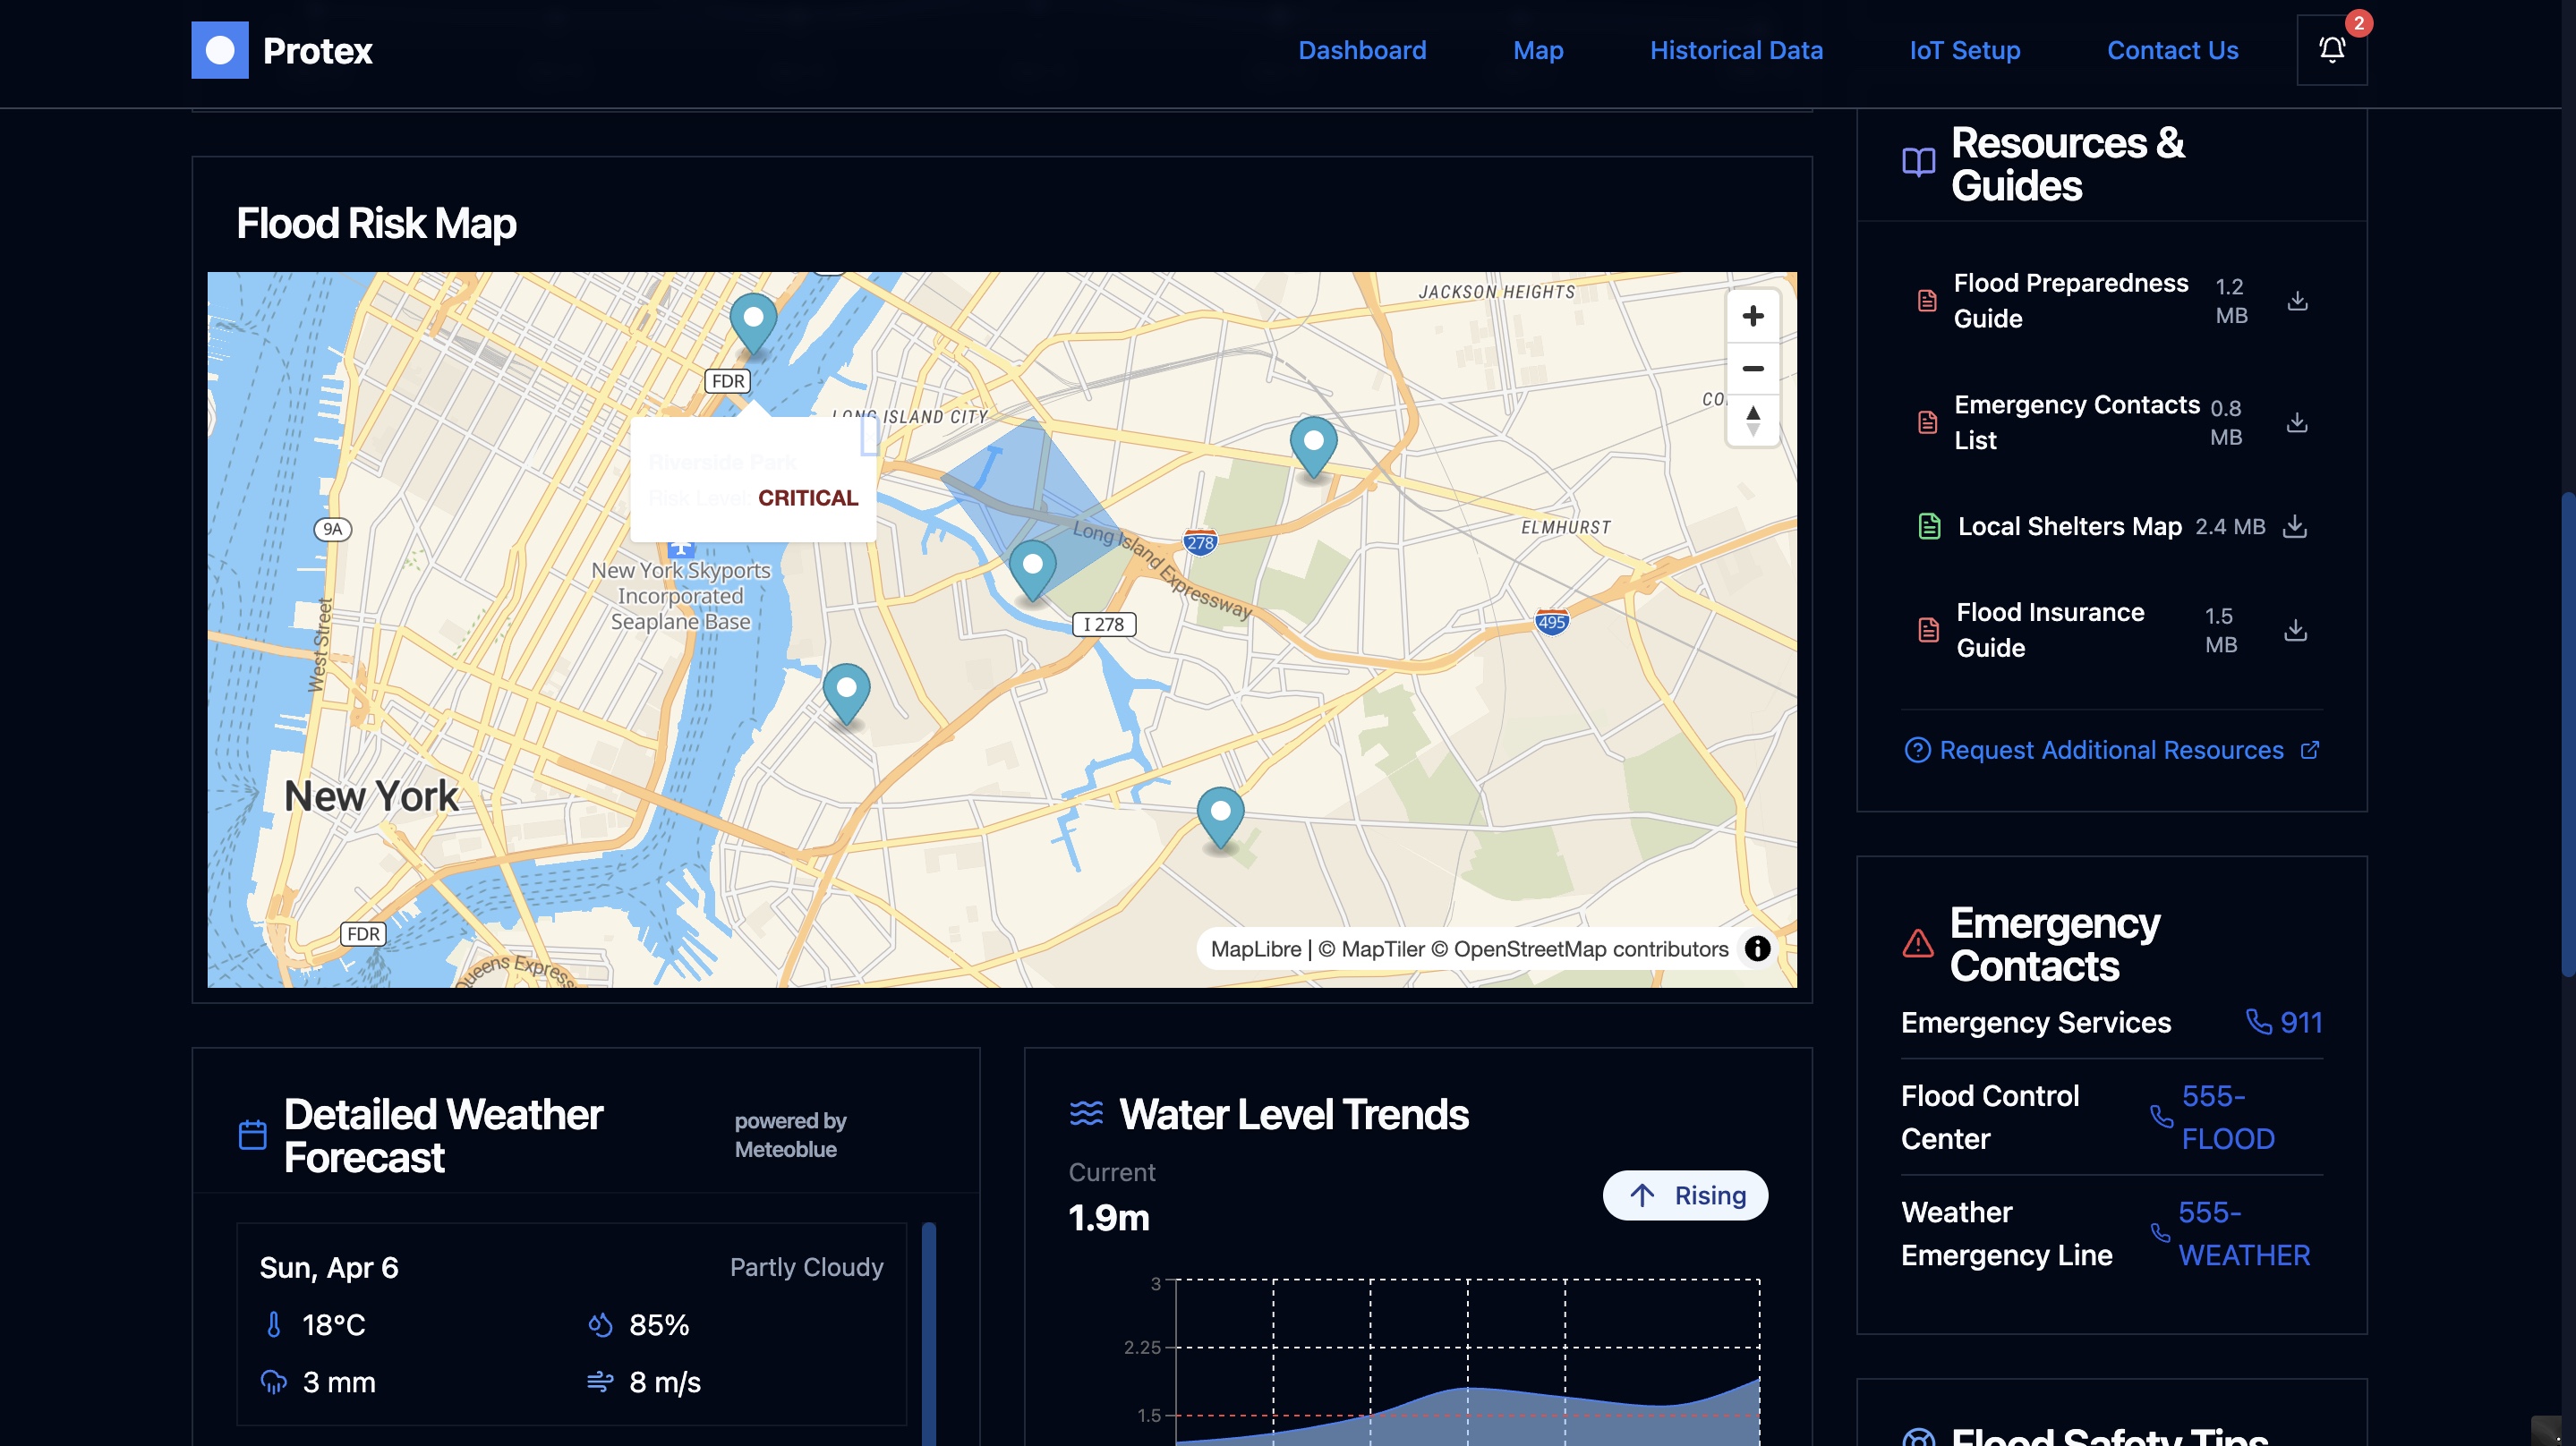
Task: Open the IoT Setup page
Action: click(x=1964, y=50)
